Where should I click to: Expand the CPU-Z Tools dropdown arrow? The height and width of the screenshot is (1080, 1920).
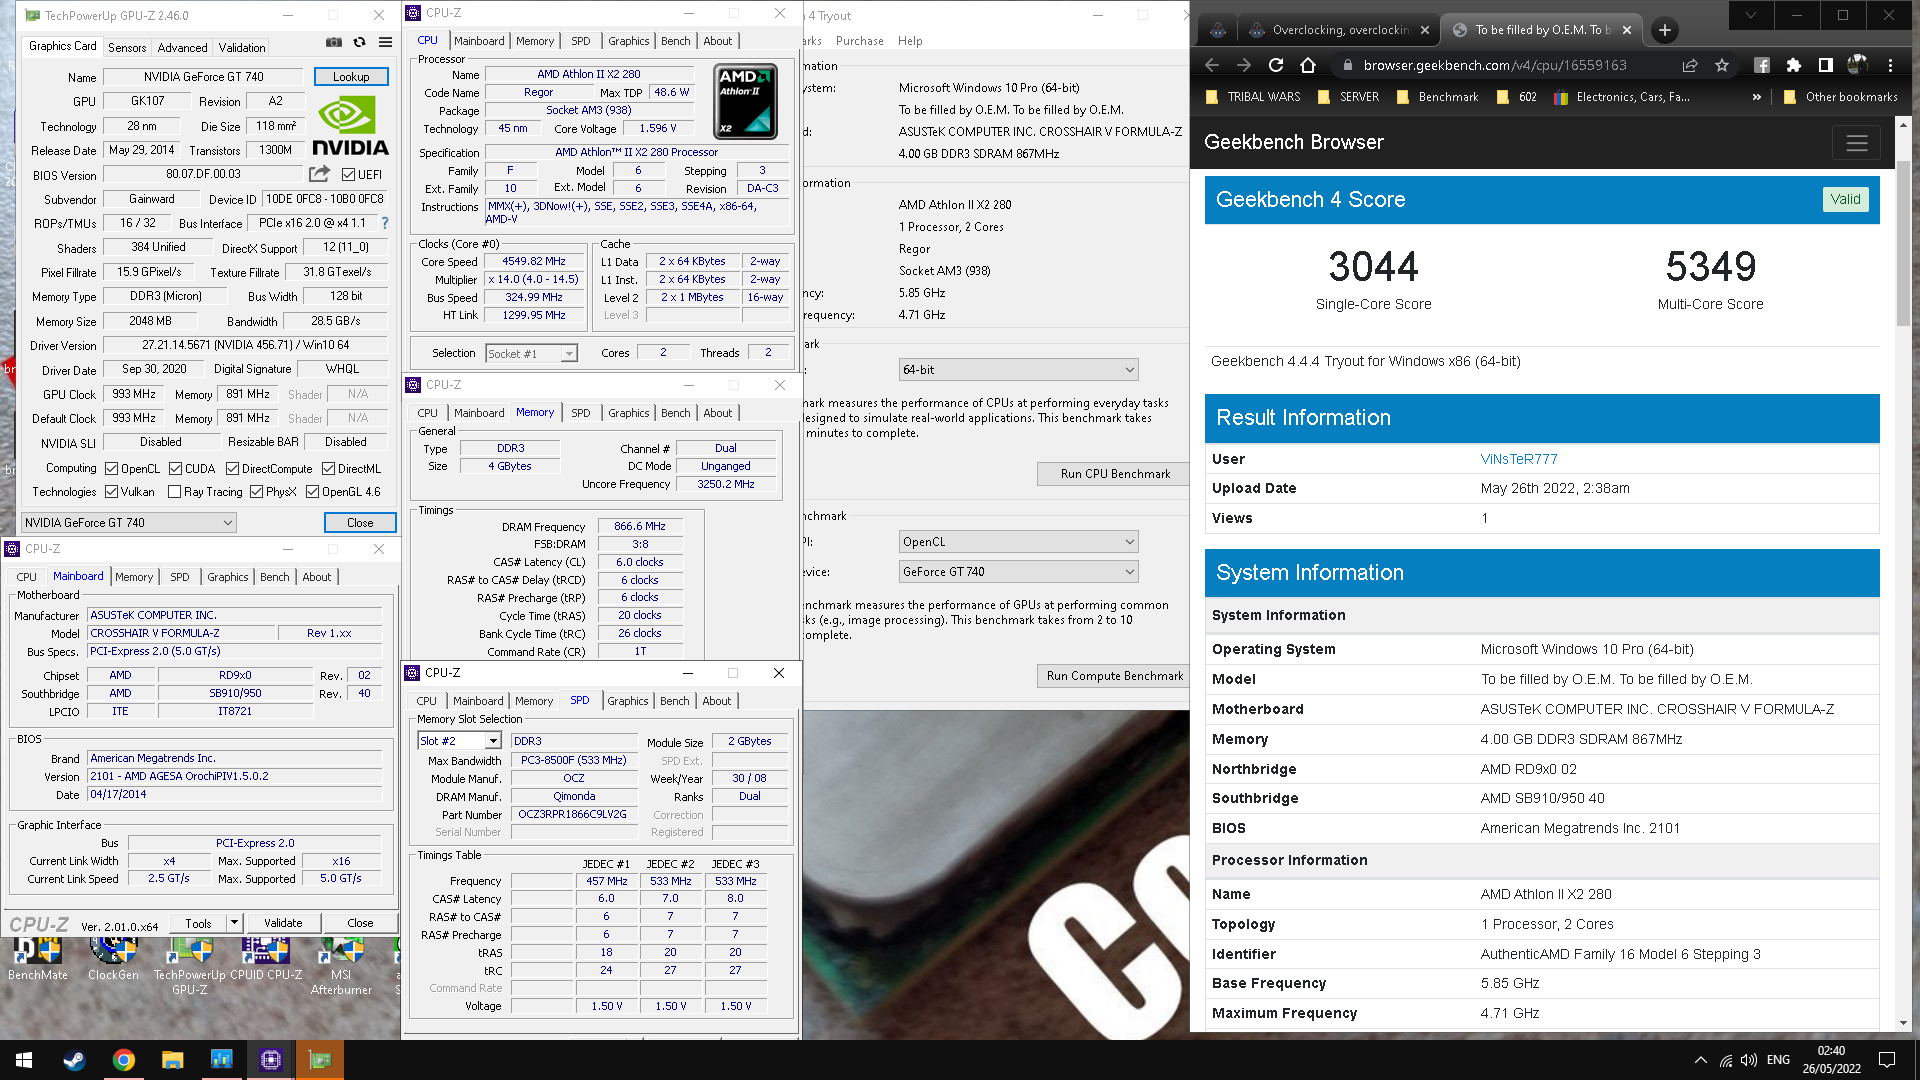click(234, 923)
